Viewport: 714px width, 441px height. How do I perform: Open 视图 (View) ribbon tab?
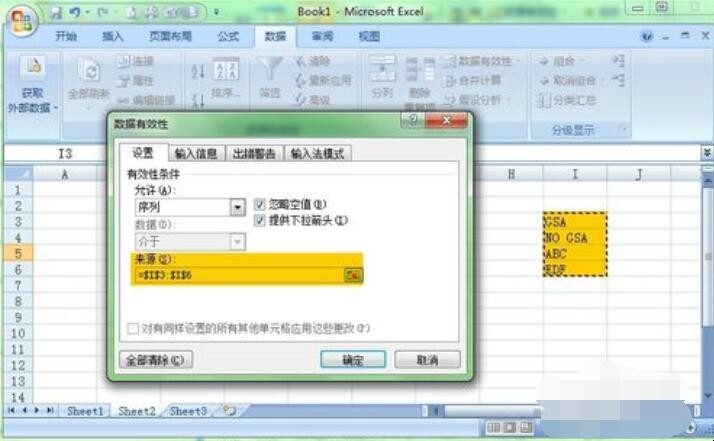(369, 36)
